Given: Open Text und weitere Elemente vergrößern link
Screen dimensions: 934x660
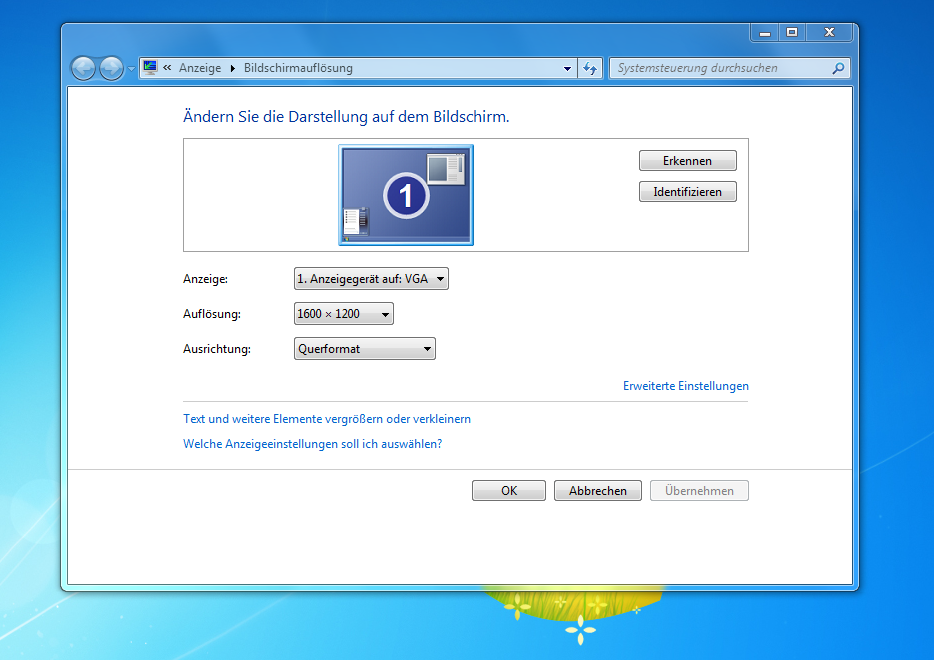Looking at the screenshot, I should 327,419.
